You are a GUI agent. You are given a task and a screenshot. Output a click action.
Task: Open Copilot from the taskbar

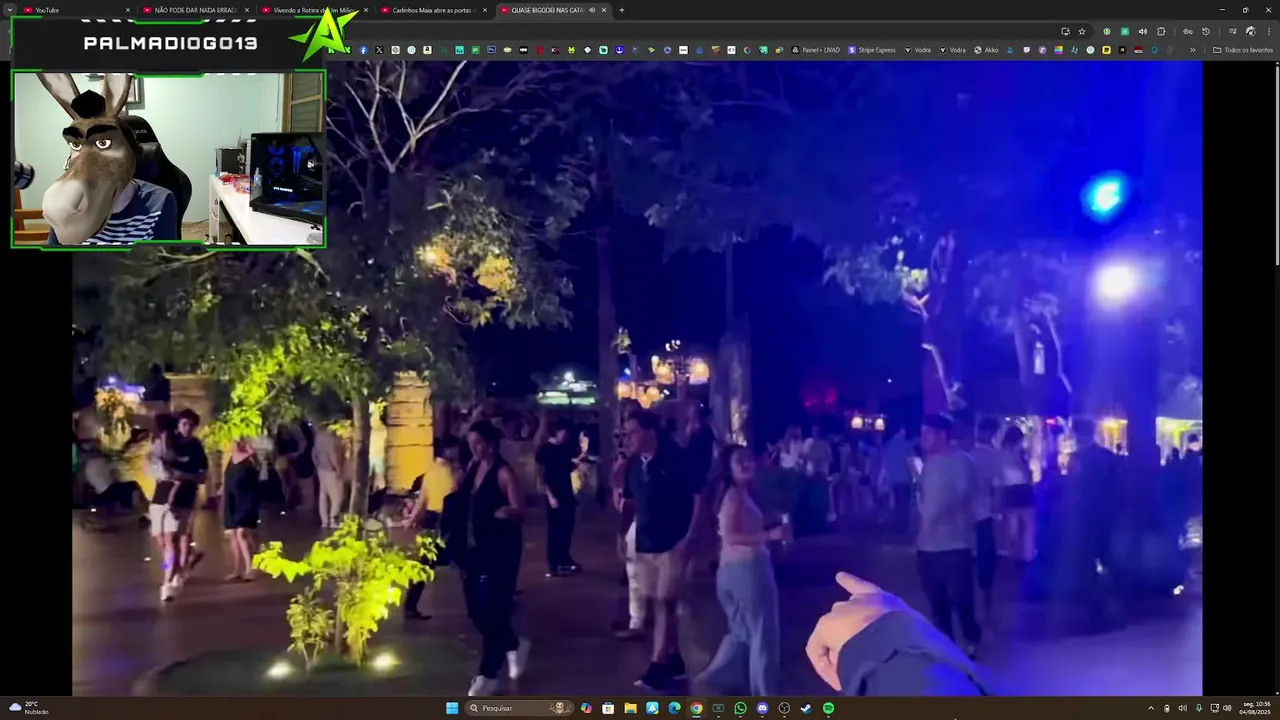(x=586, y=708)
